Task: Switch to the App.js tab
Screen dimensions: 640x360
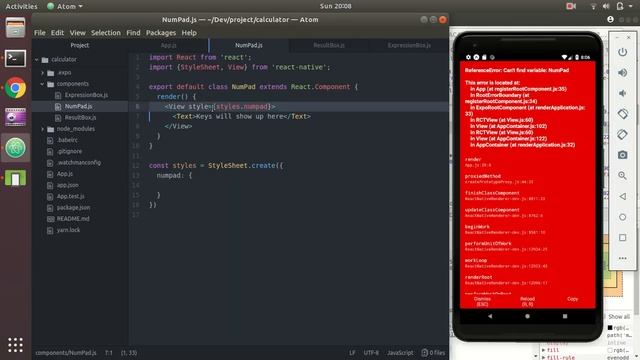Action: [169, 45]
